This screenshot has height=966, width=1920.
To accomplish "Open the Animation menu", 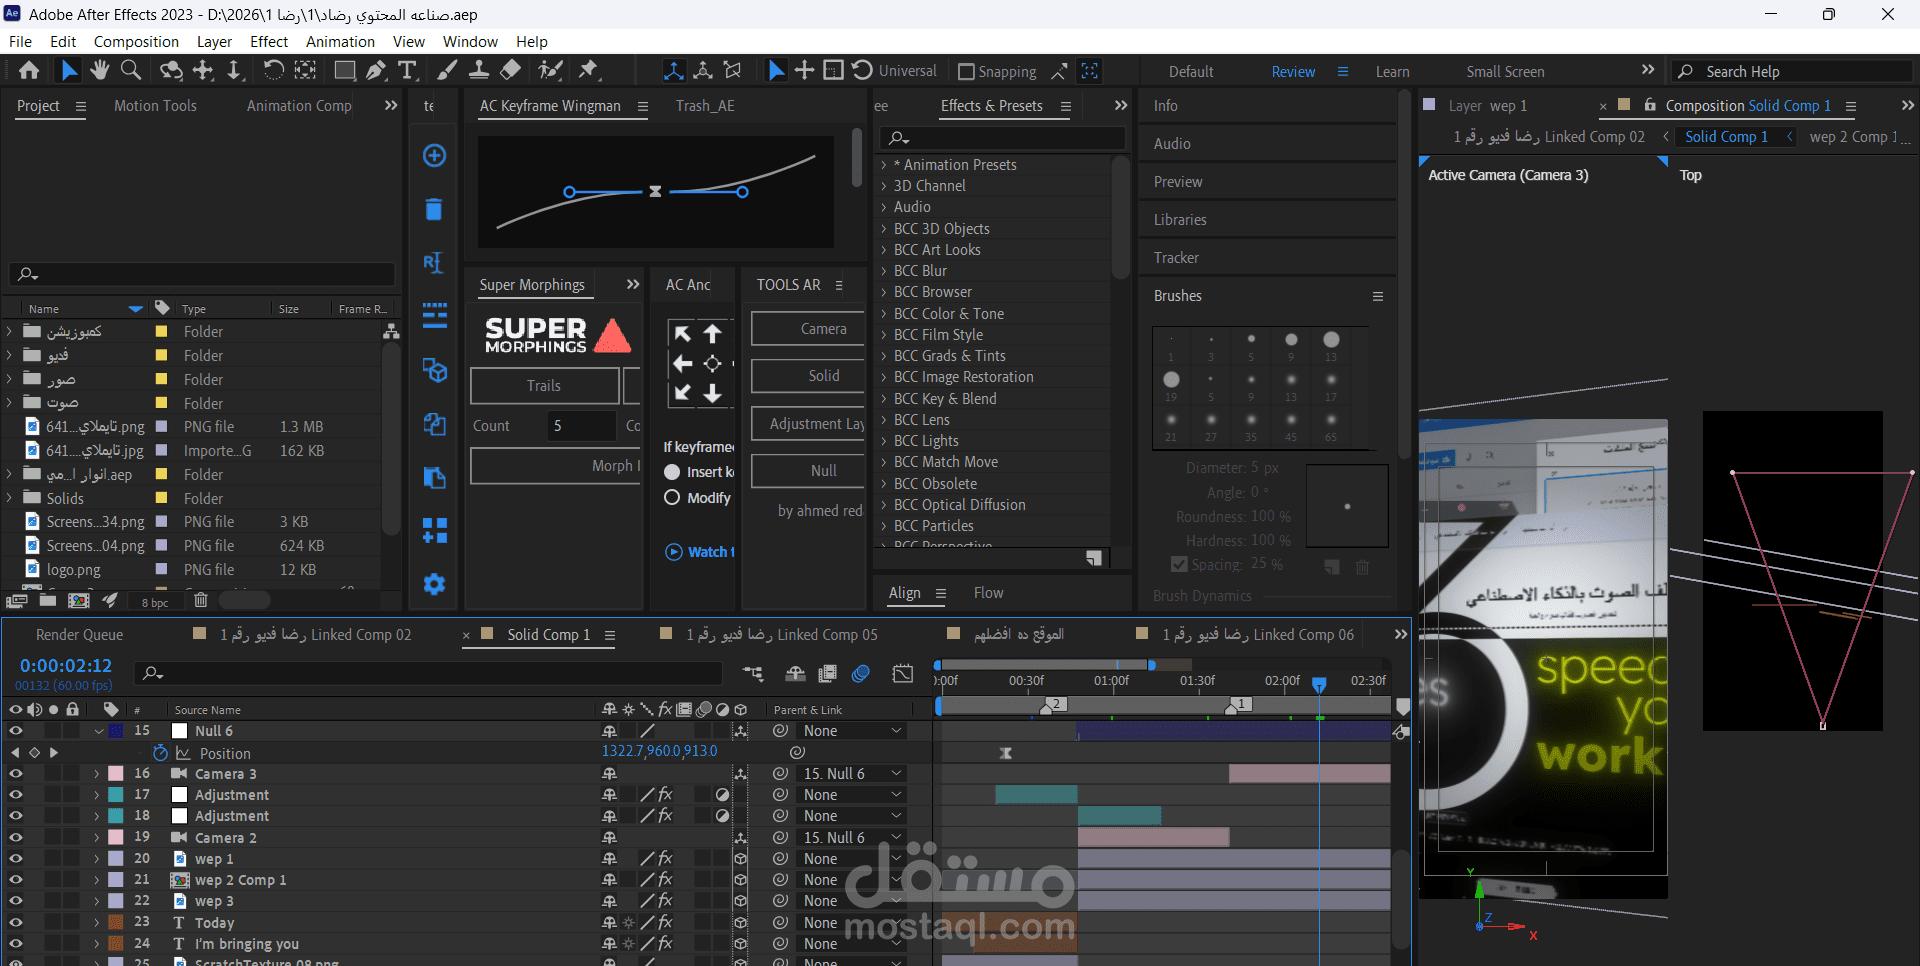I will pos(340,42).
